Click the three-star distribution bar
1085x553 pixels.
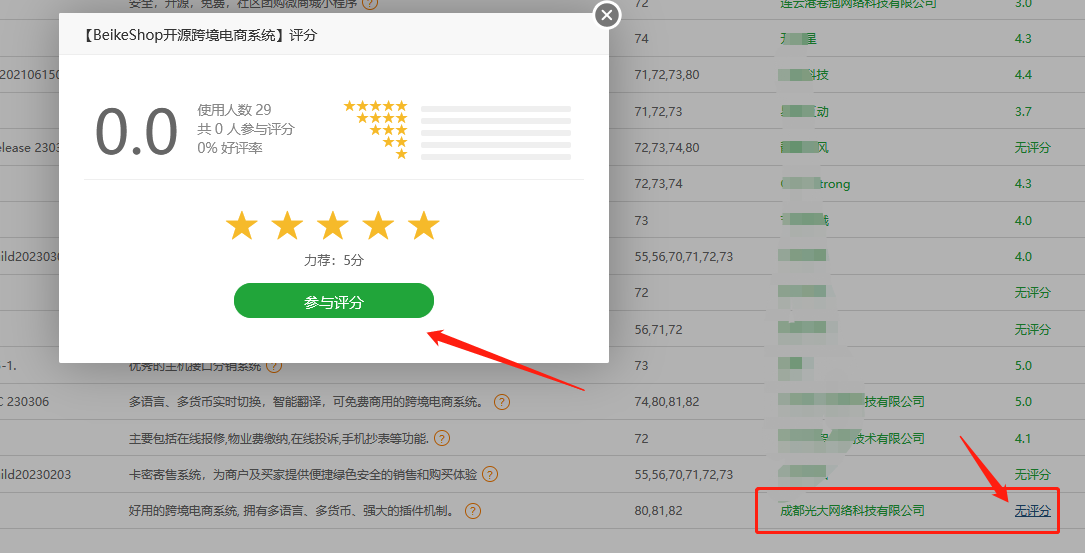495,133
